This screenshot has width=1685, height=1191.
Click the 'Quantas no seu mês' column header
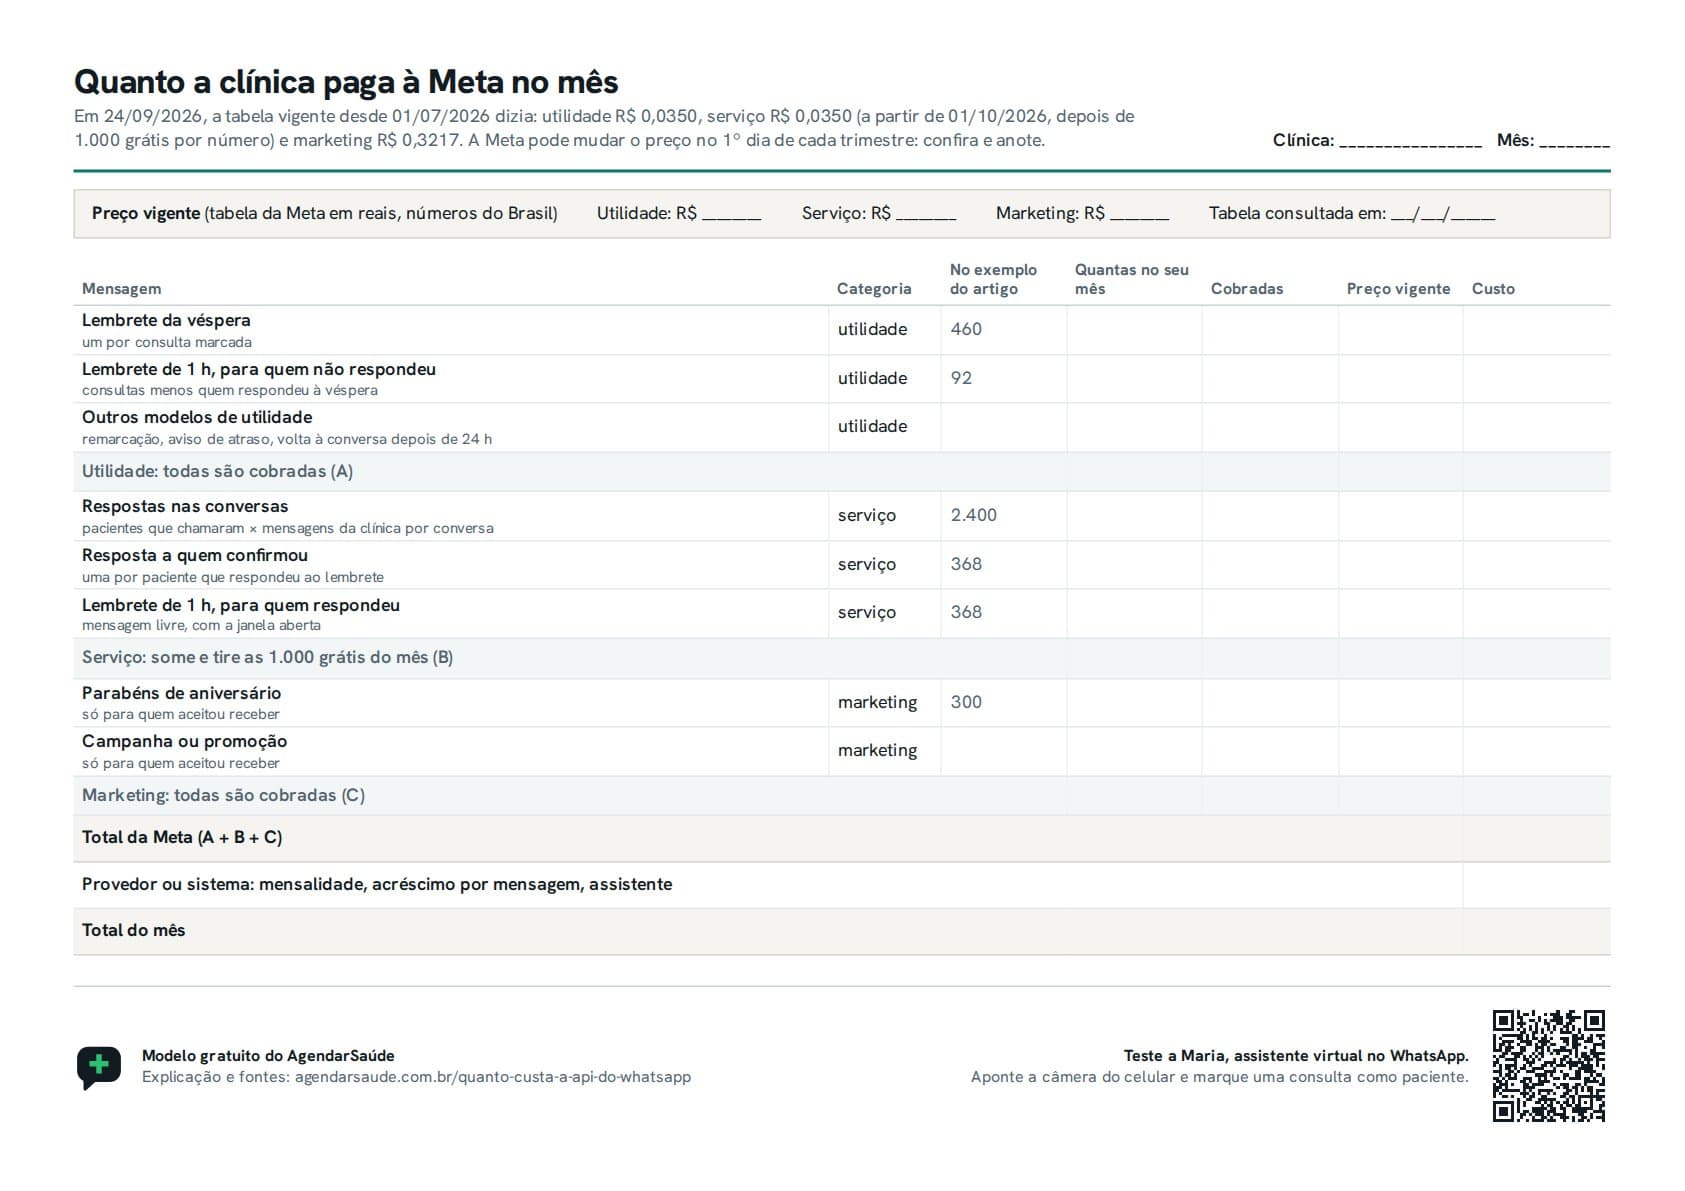click(1131, 279)
